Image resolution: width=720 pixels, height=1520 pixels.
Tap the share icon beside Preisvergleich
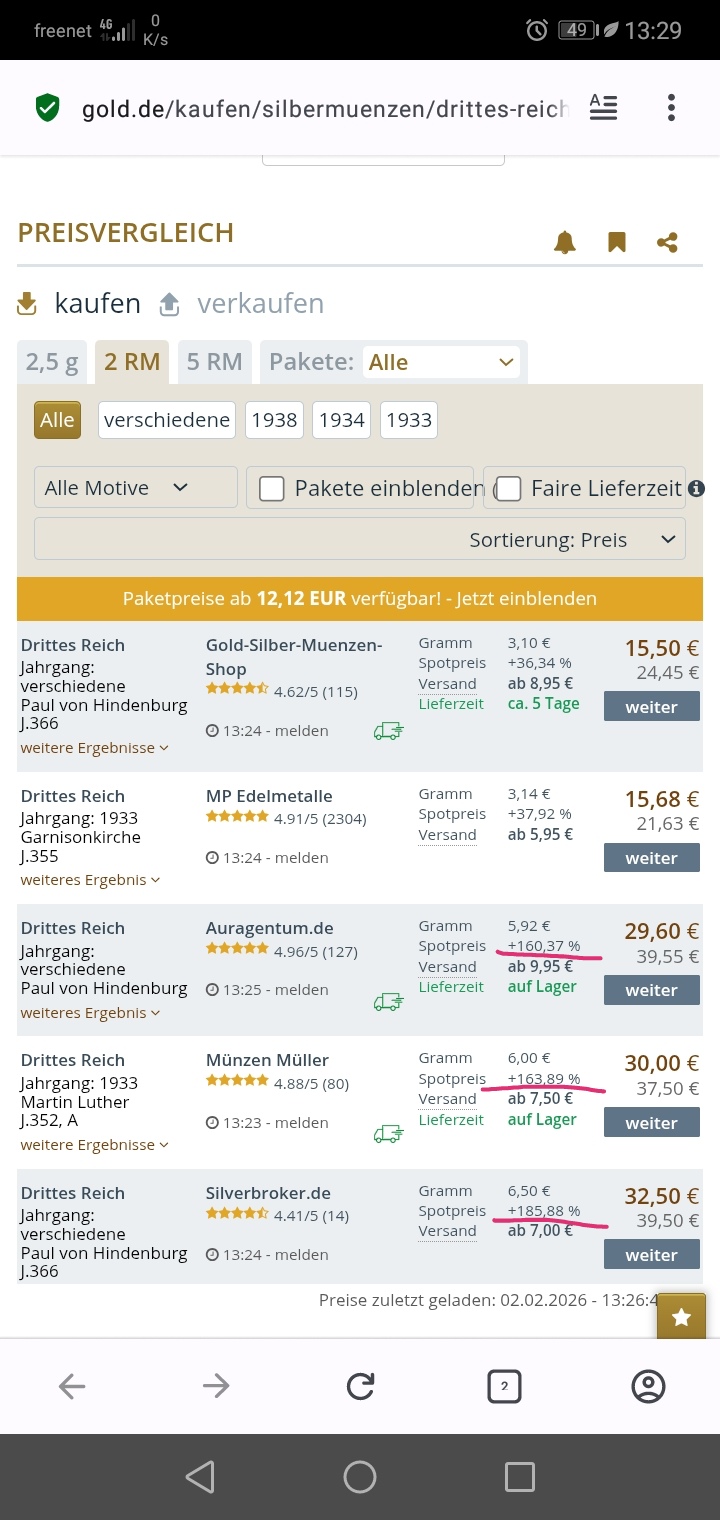point(667,242)
